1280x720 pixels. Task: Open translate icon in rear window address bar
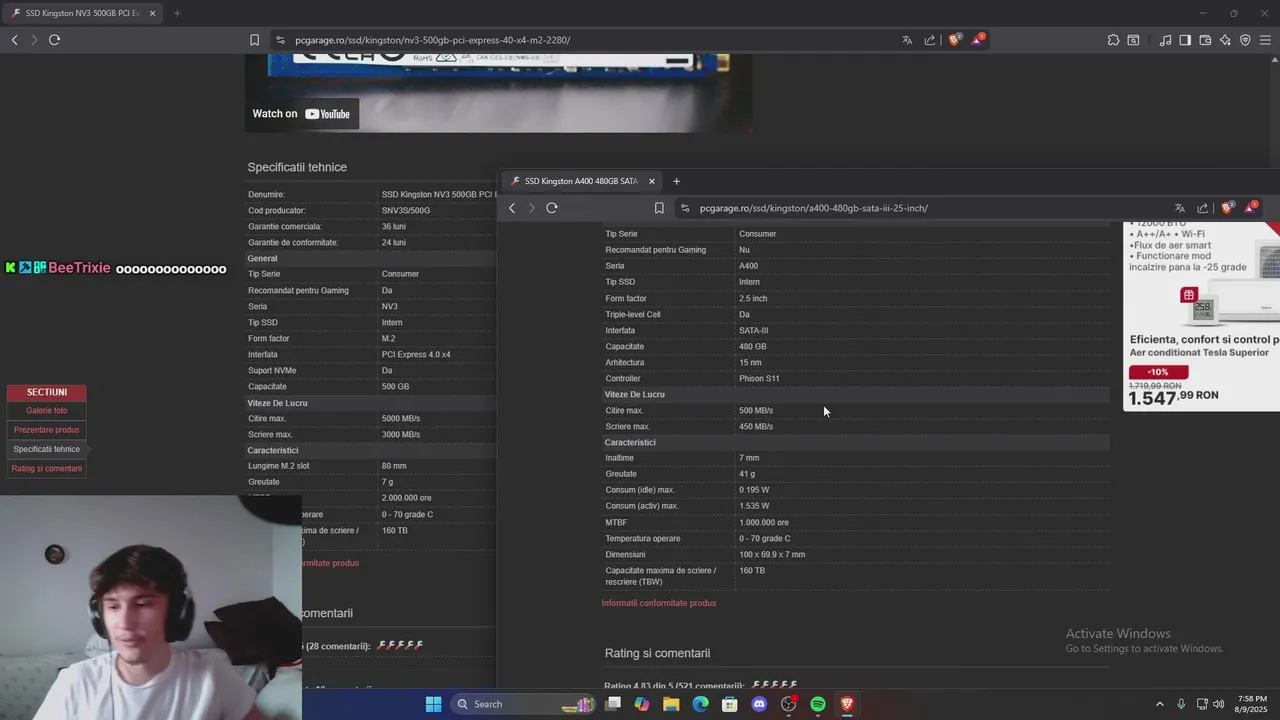tap(907, 40)
